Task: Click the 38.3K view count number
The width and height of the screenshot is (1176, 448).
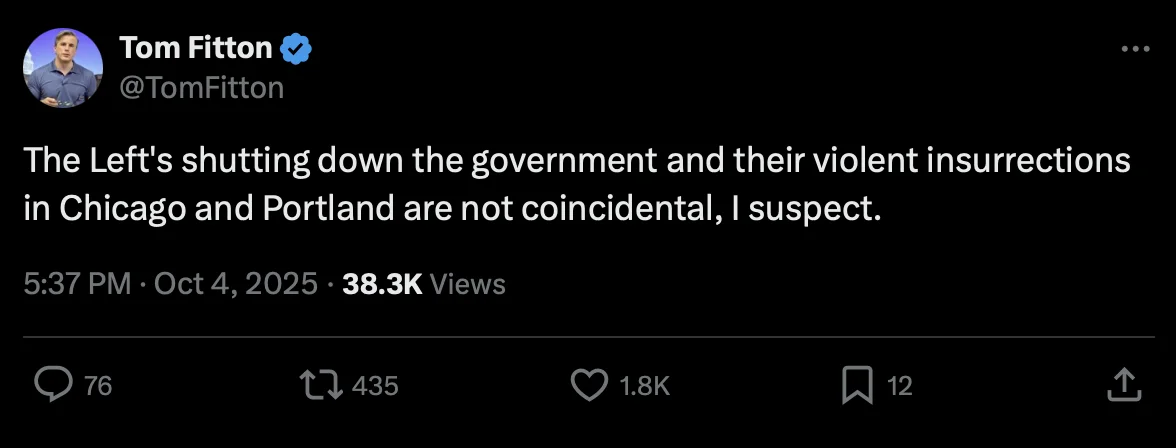Action: pos(382,284)
